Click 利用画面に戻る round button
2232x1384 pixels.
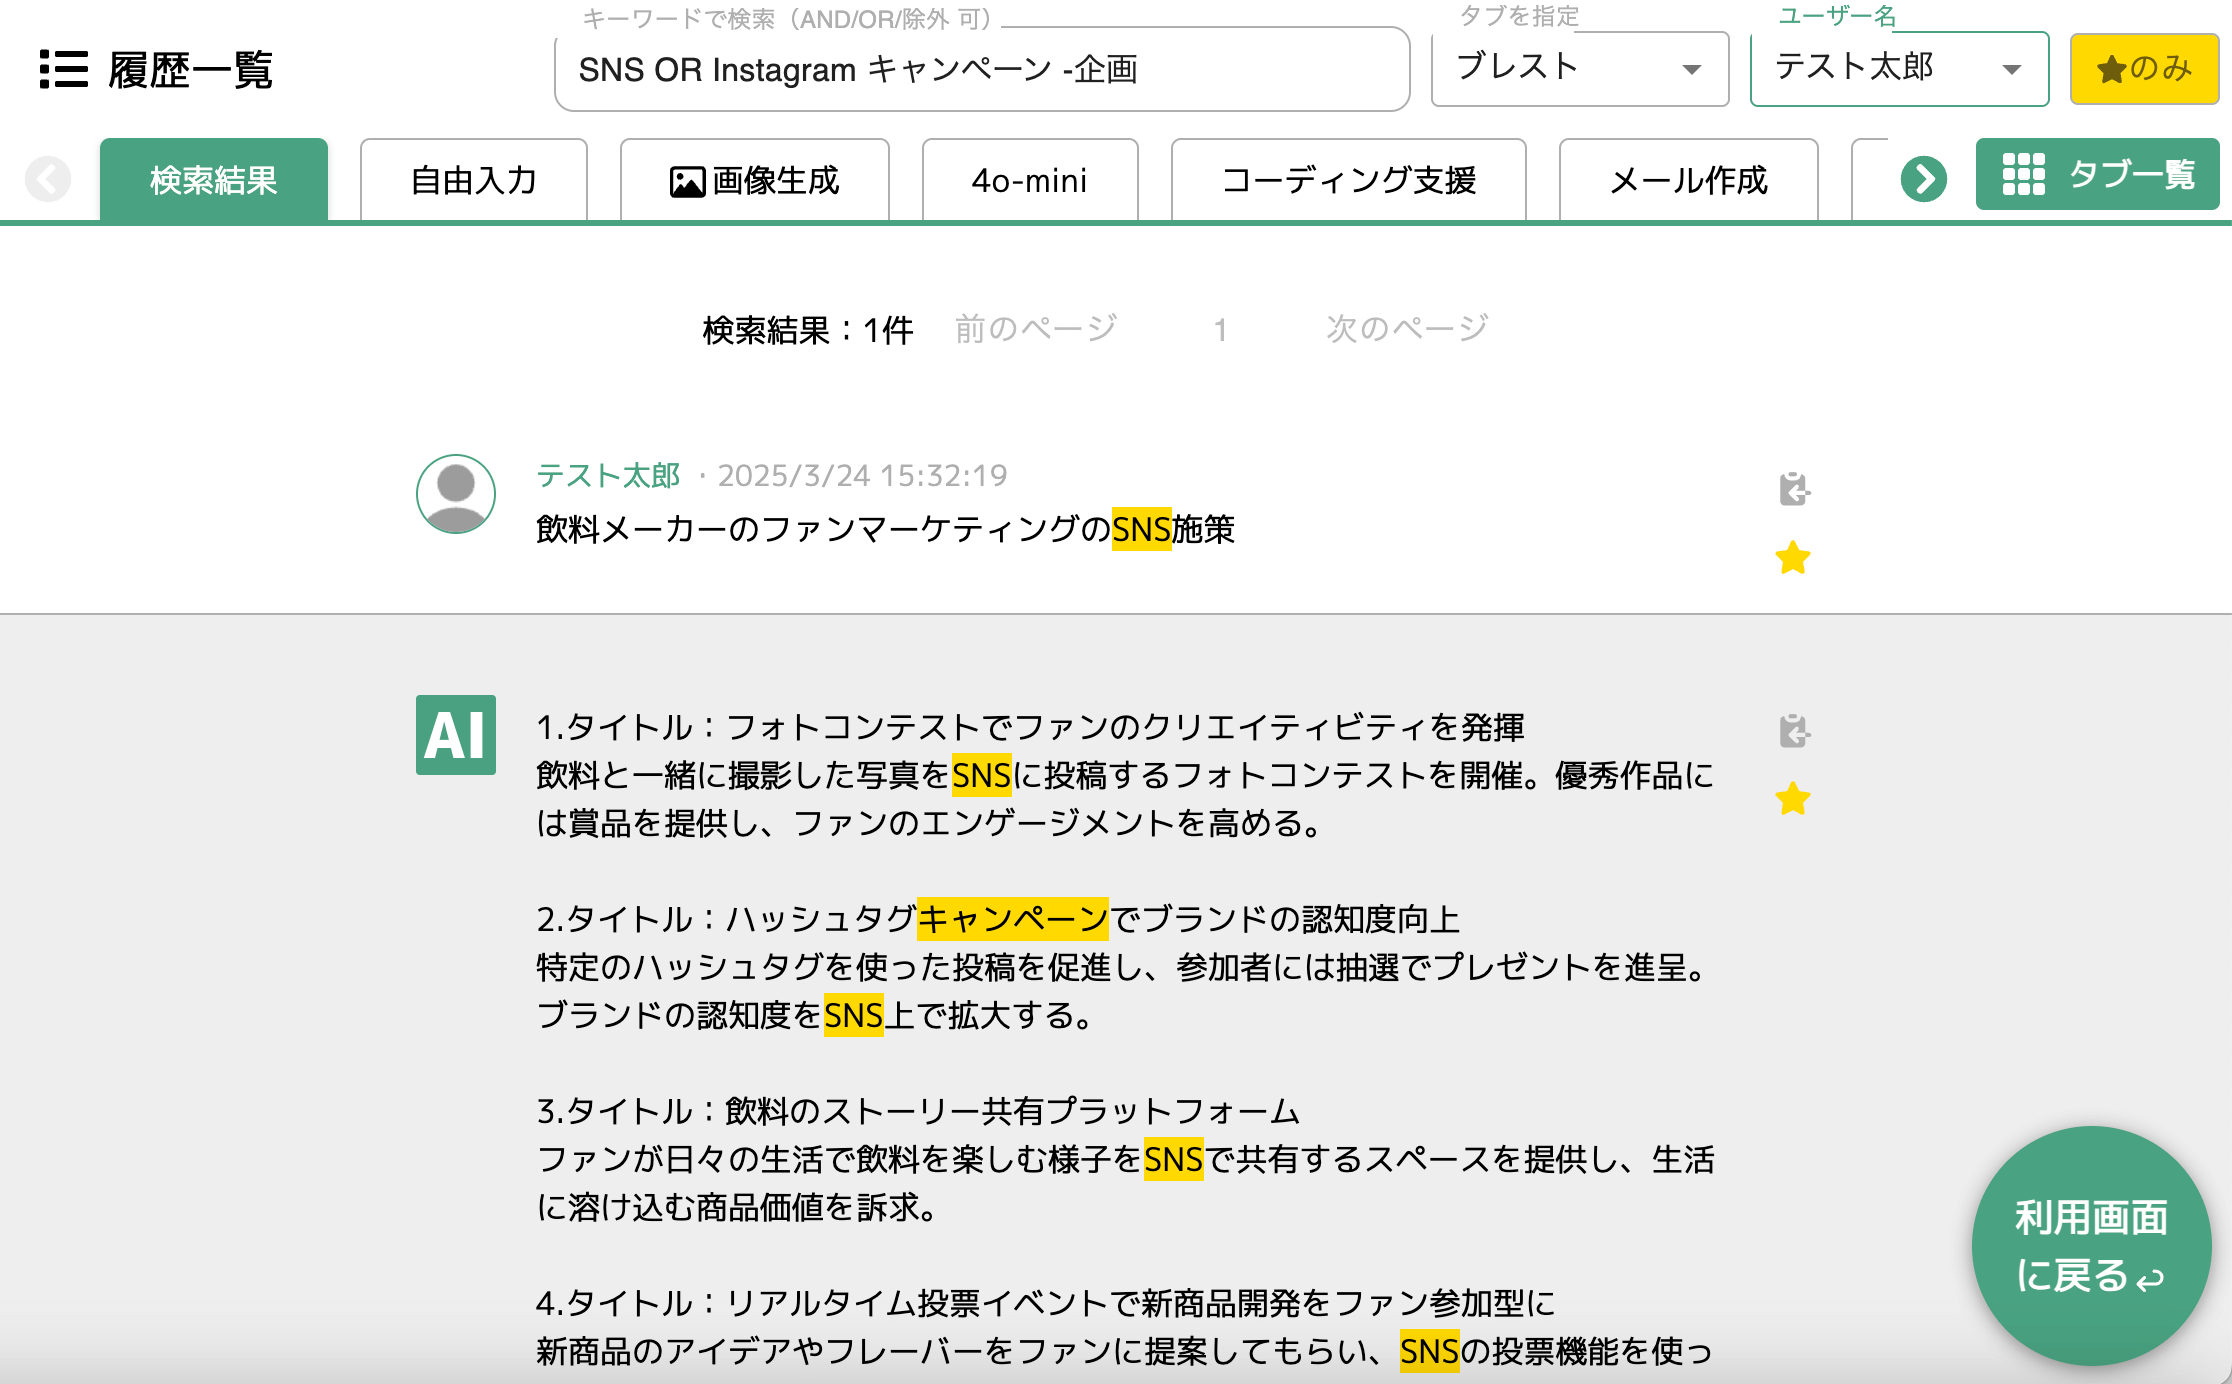click(2091, 1246)
